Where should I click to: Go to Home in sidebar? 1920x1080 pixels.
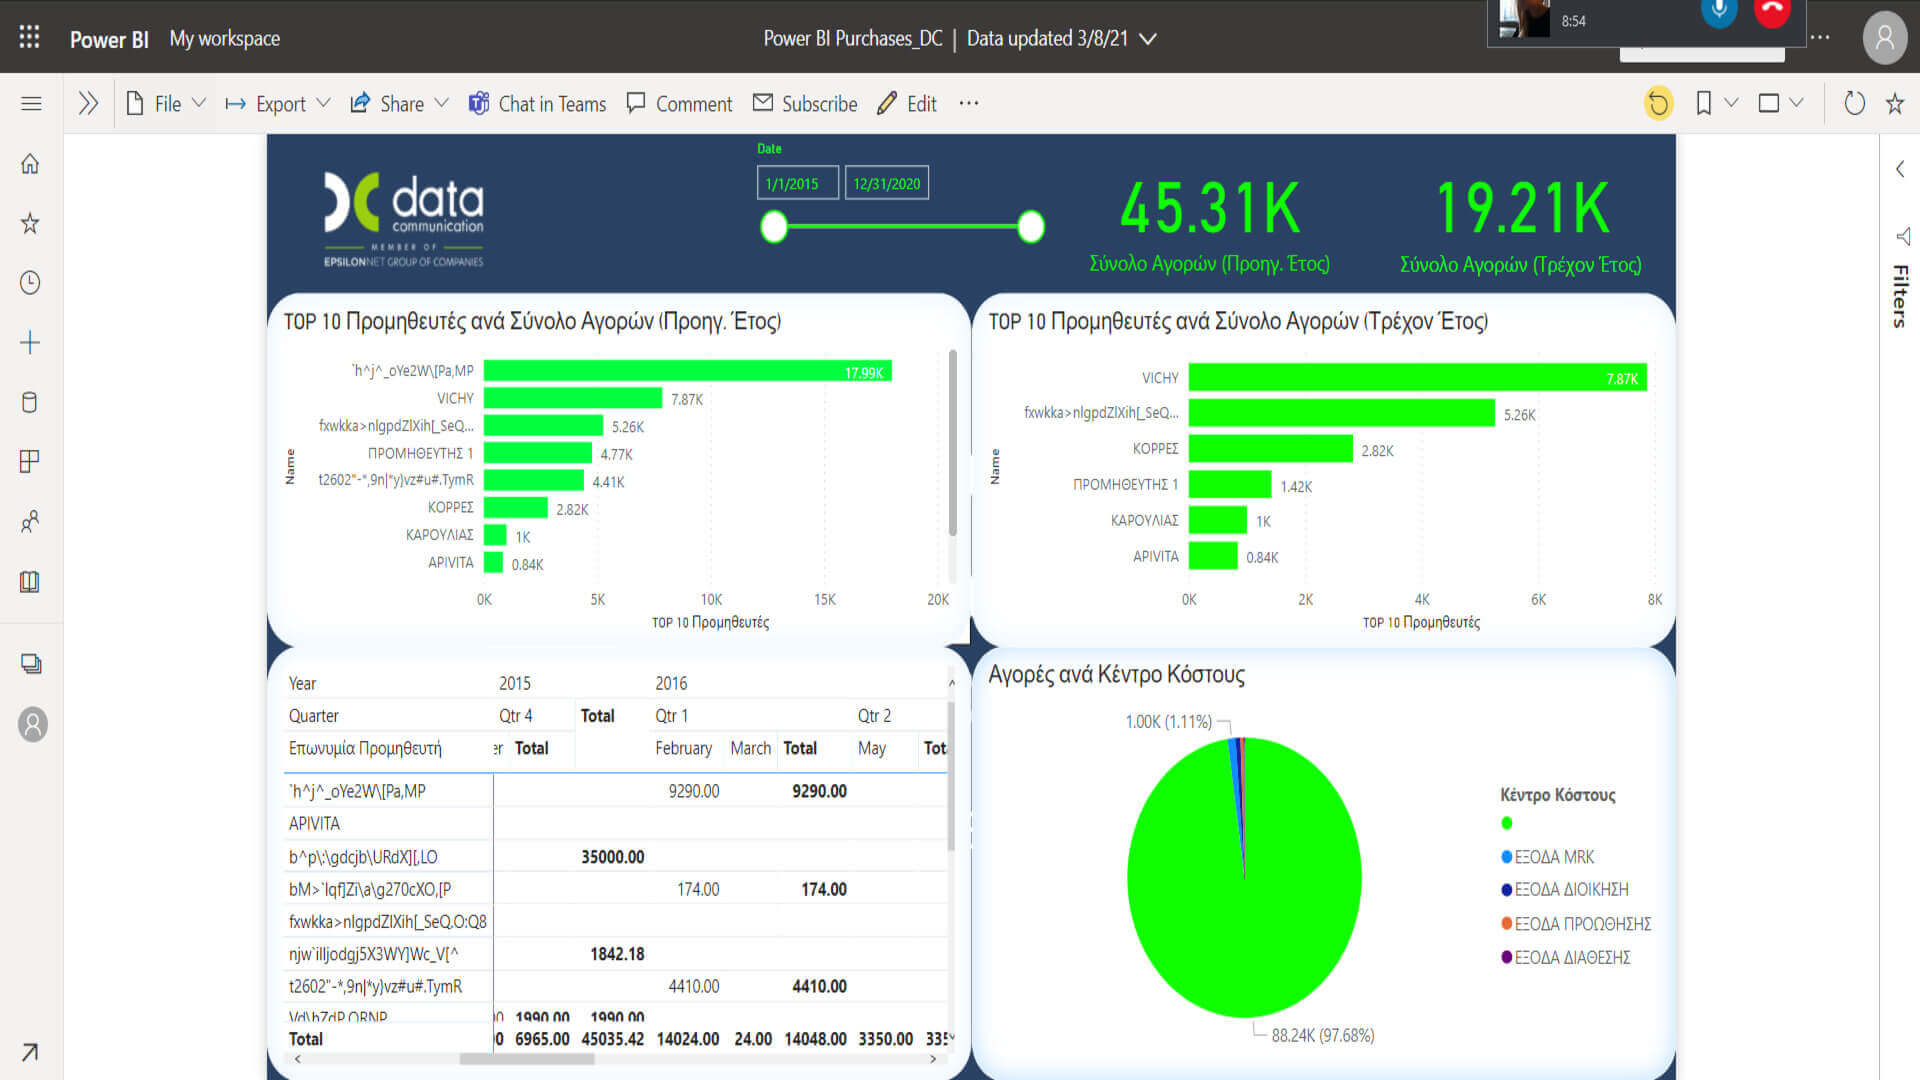coord(30,164)
